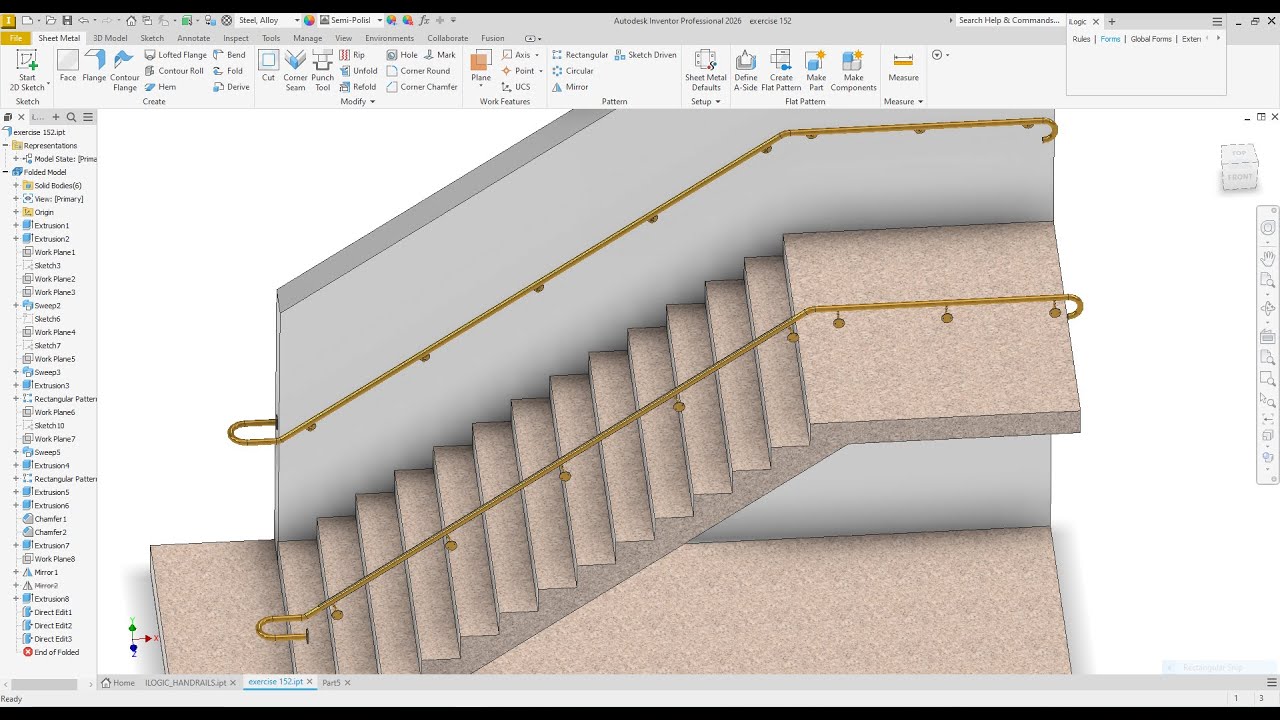
Task: Select the Contour Roll command
Action: 173,71
